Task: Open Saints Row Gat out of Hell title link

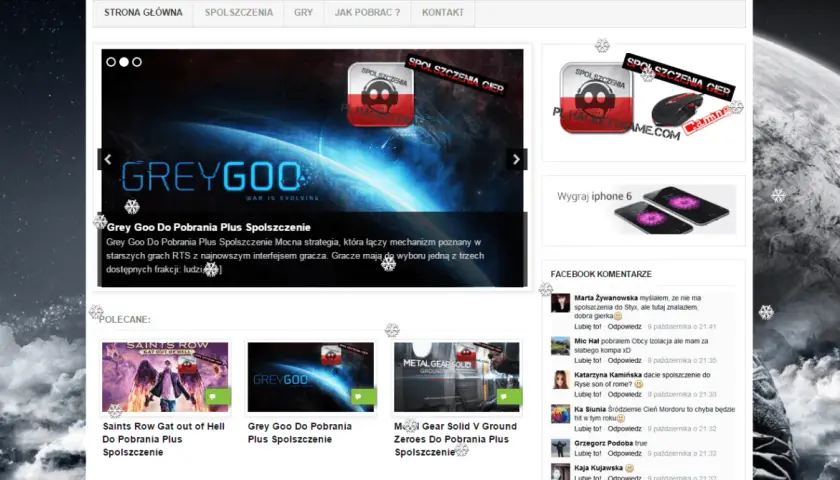Action: point(164,439)
